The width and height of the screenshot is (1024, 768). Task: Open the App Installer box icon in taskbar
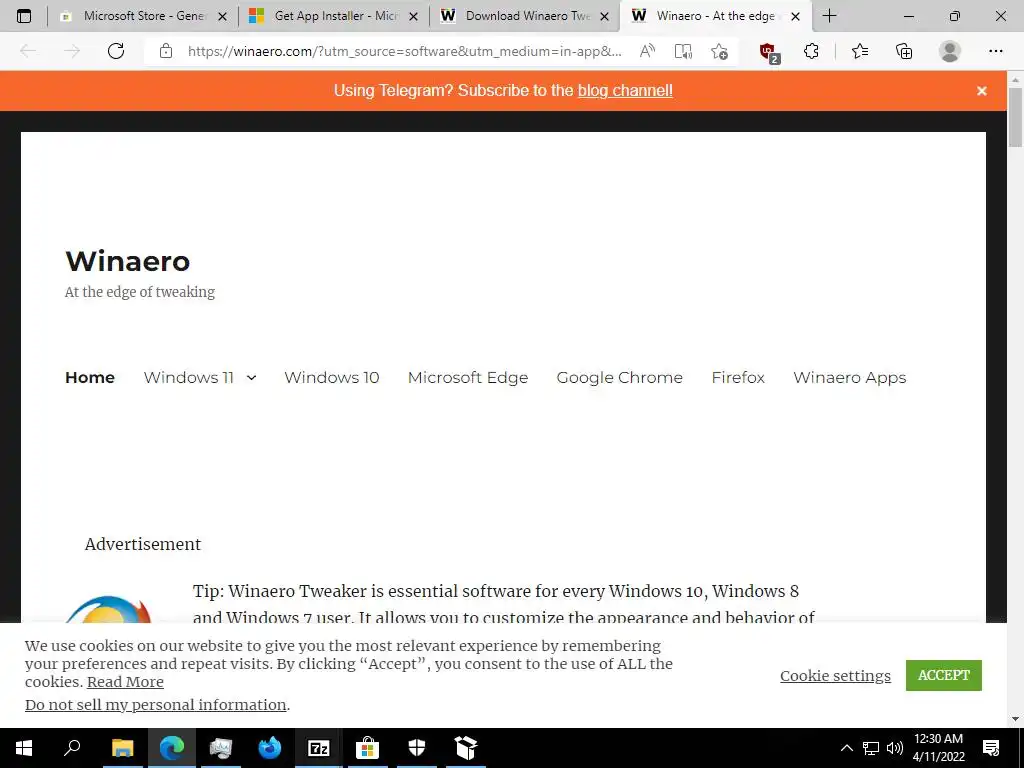pyautogui.click(x=466, y=748)
